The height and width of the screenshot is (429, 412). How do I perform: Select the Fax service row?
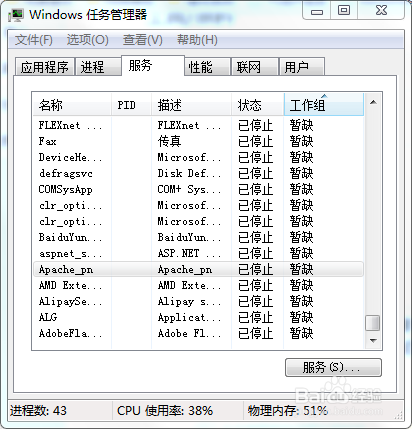[x=198, y=141]
